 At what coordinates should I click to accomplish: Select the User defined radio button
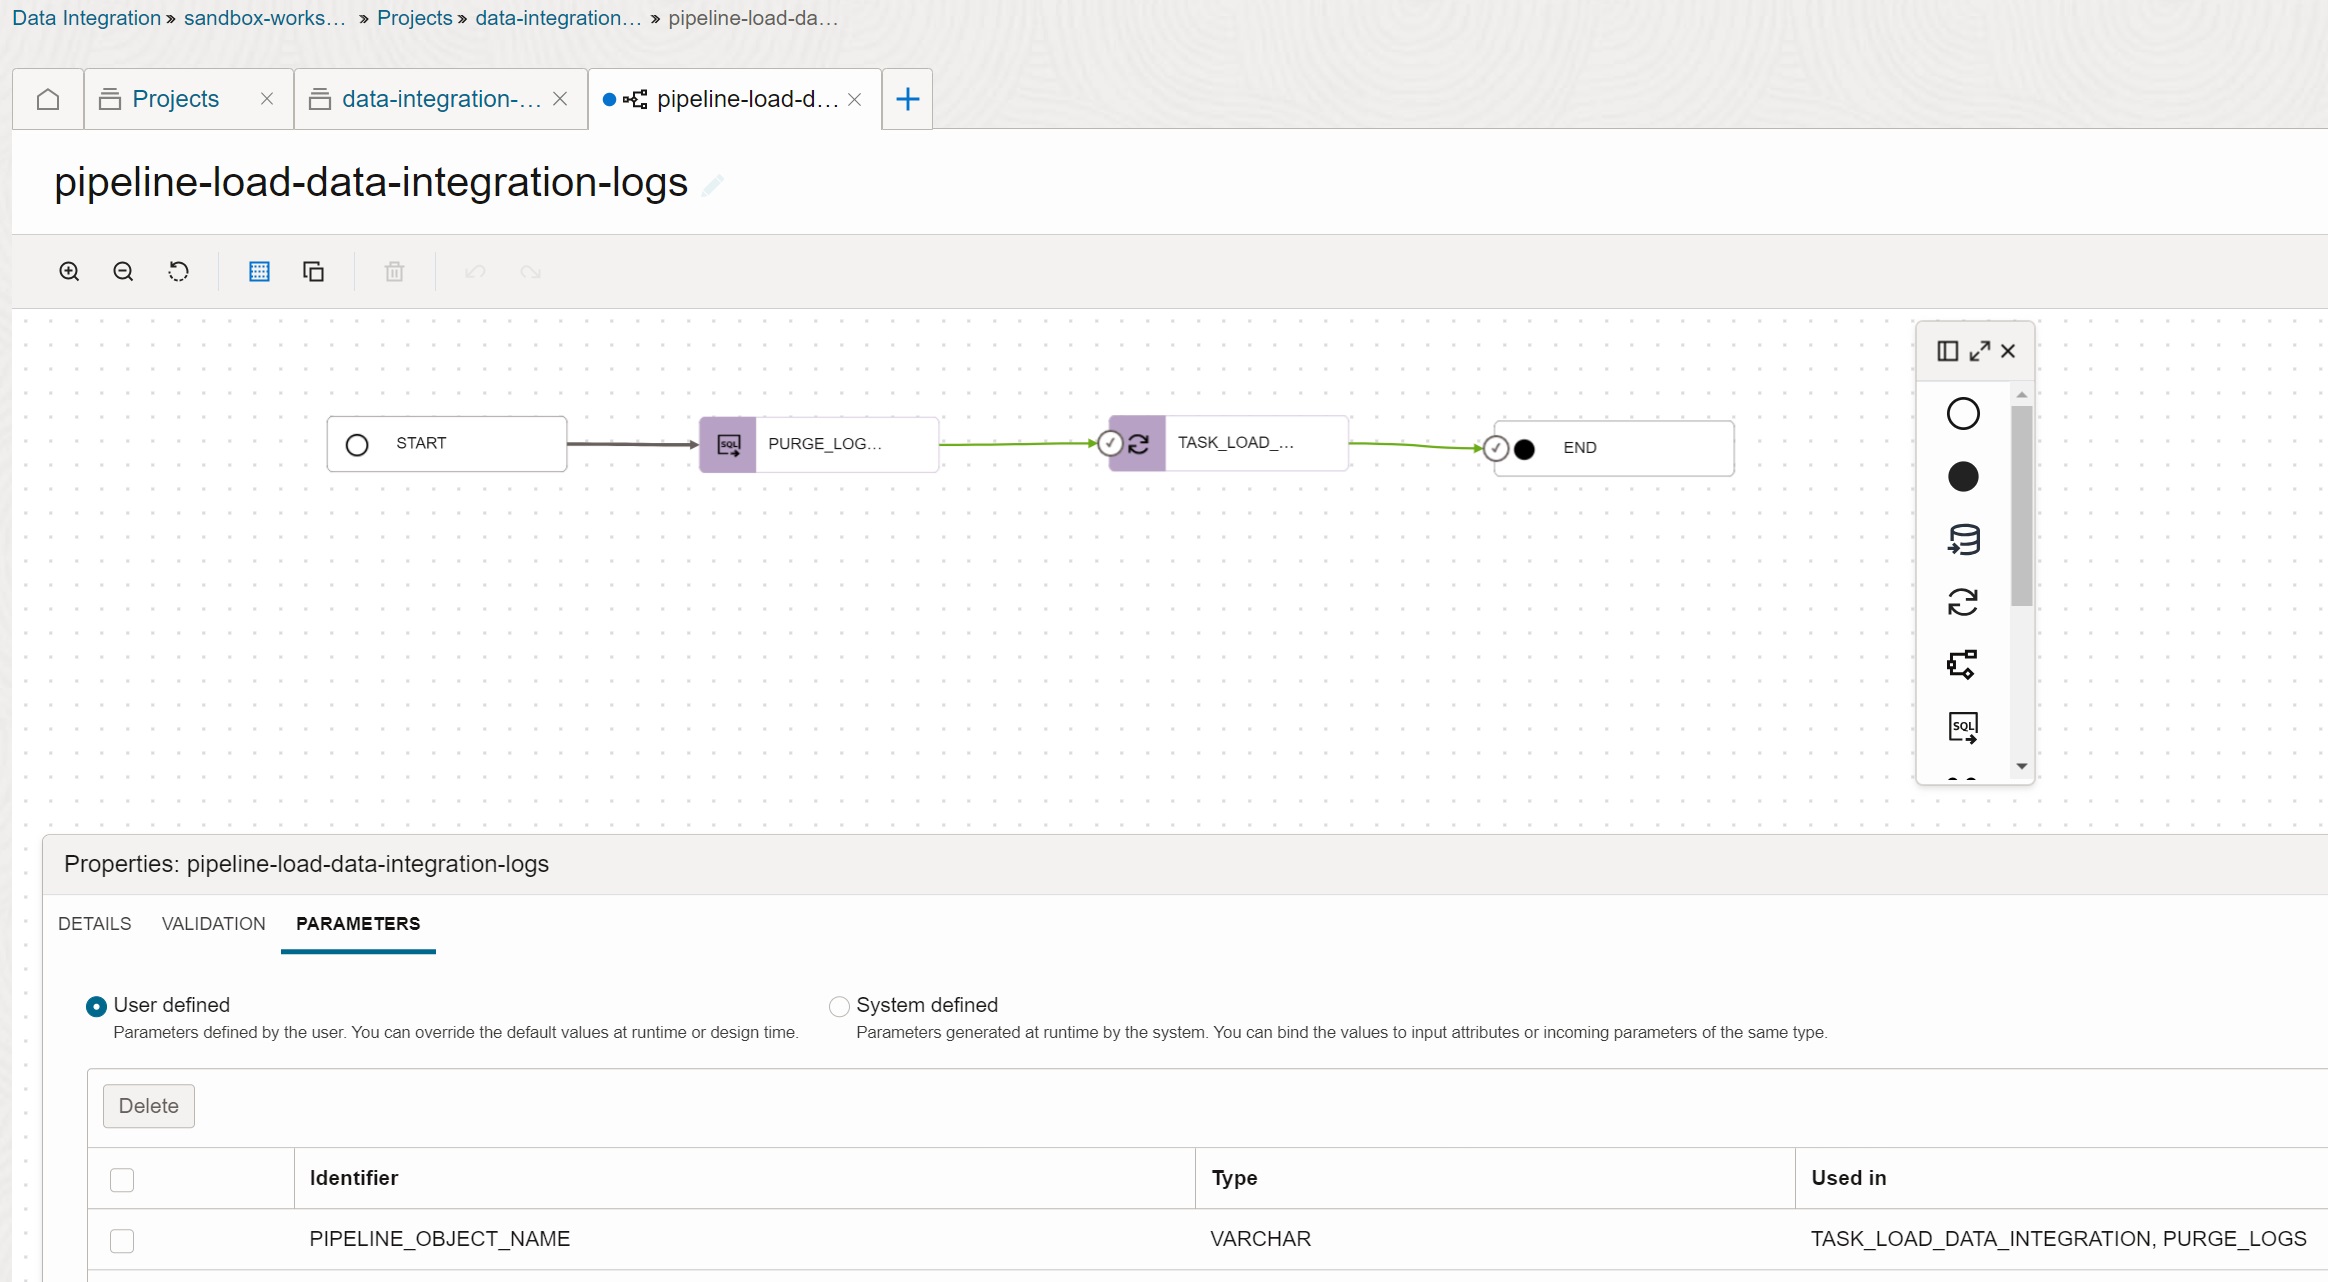pyautogui.click(x=96, y=1006)
